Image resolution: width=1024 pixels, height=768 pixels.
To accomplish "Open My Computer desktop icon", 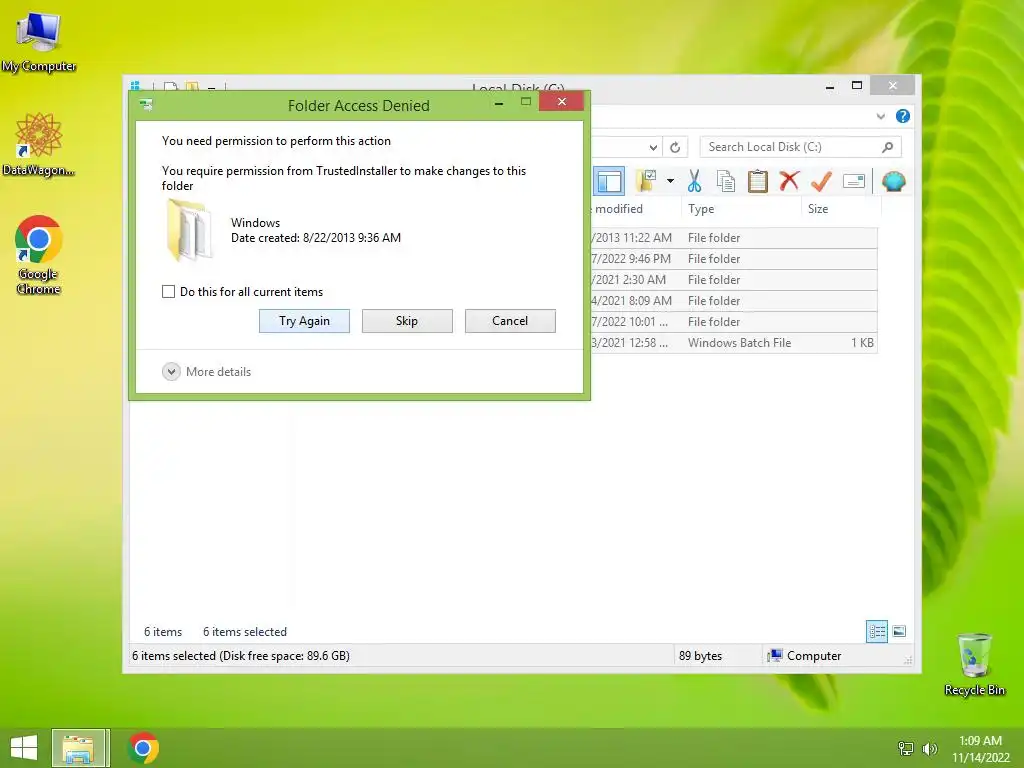I will 39,41.
